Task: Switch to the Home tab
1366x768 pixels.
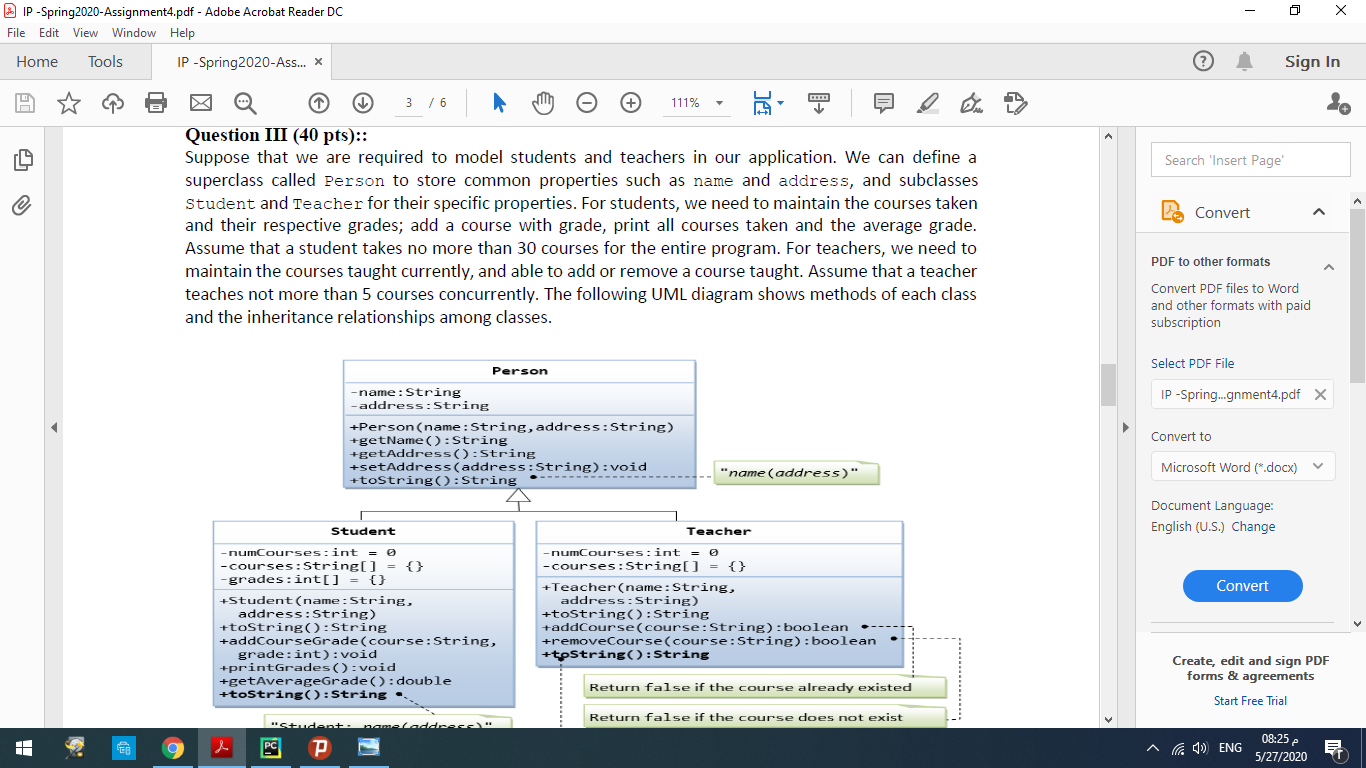Action: click(37, 62)
